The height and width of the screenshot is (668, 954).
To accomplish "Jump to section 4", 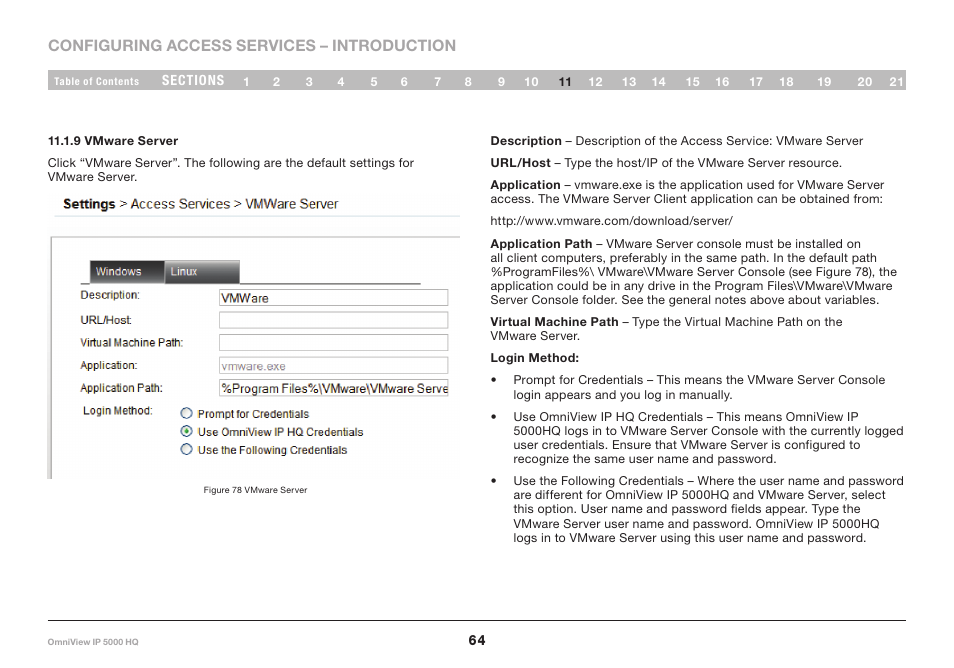I will 341,82.
